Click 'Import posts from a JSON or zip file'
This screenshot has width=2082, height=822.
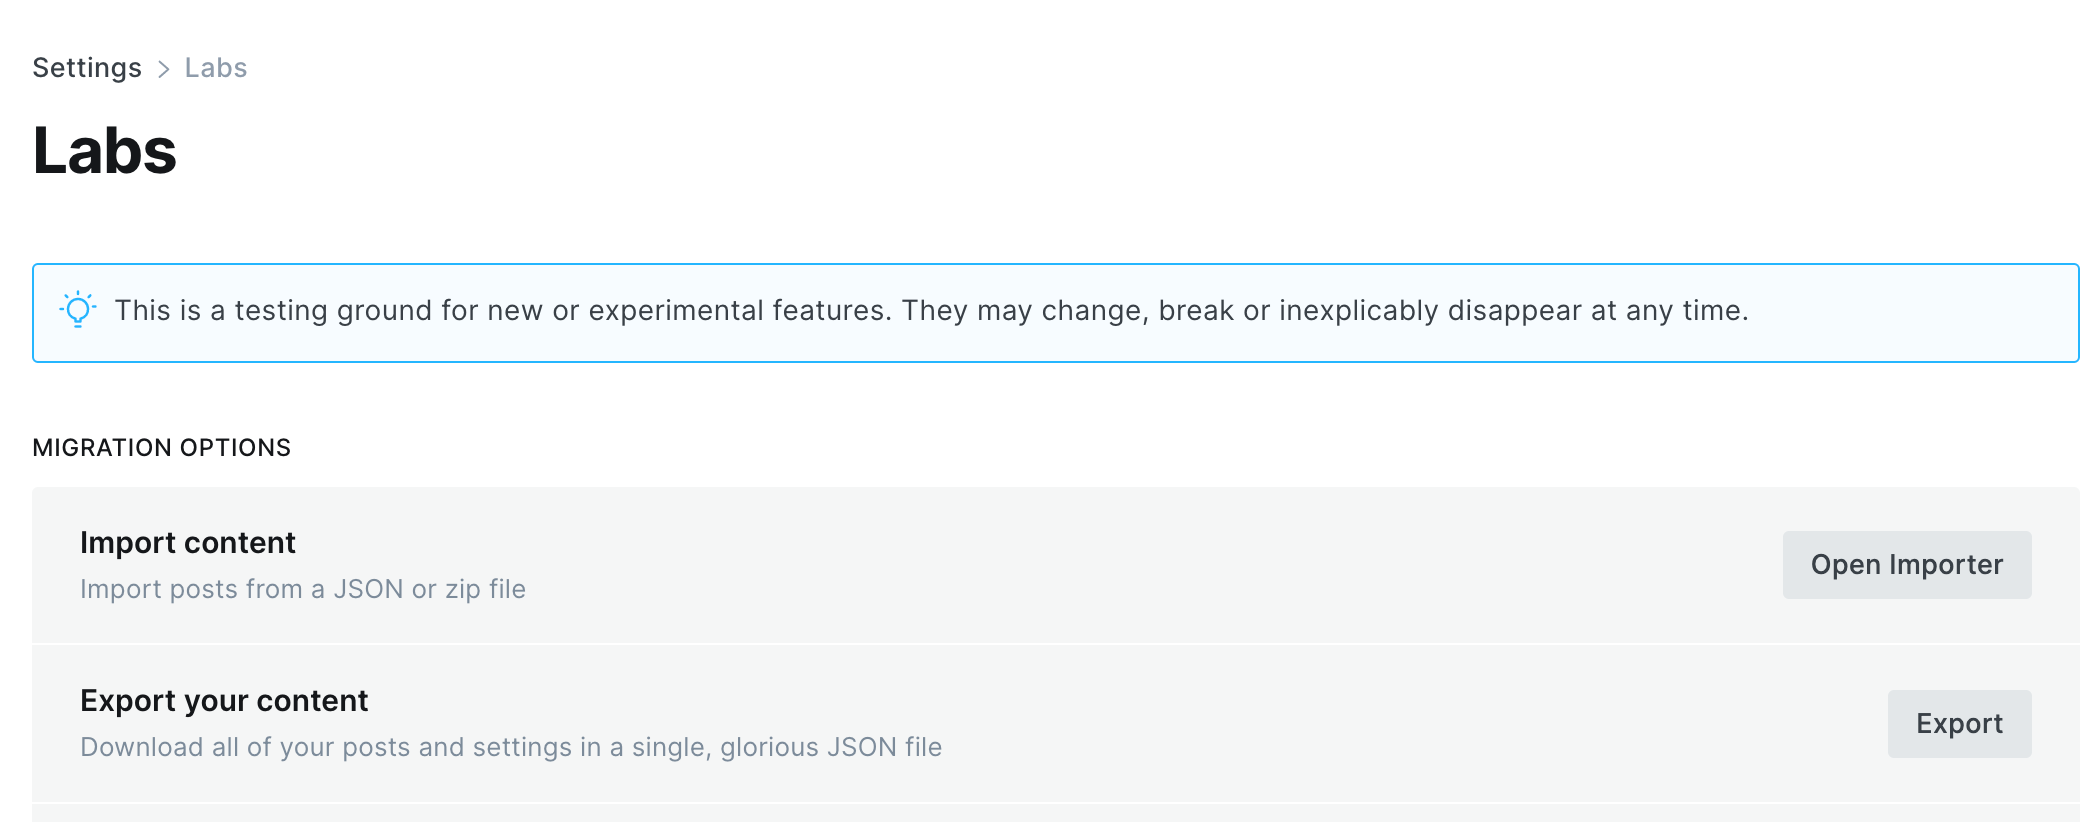tap(303, 589)
